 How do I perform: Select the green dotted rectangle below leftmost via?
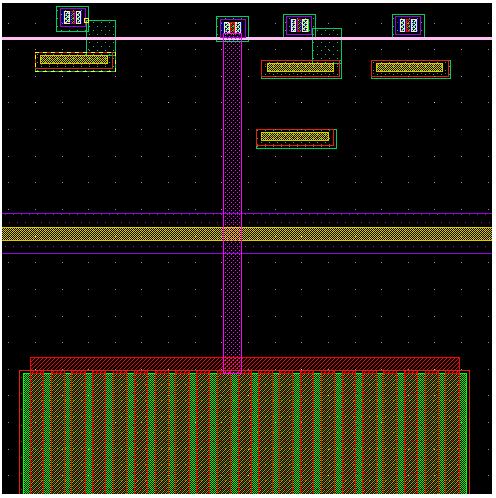tap(101, 37)
